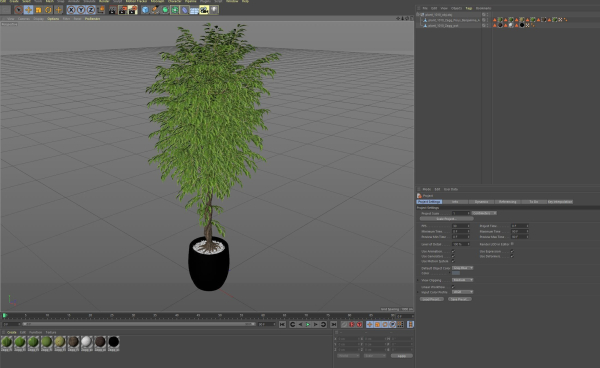The image size is (600, 368).
Task: Toggle the Z axis lock
Action: click(91, 10)
